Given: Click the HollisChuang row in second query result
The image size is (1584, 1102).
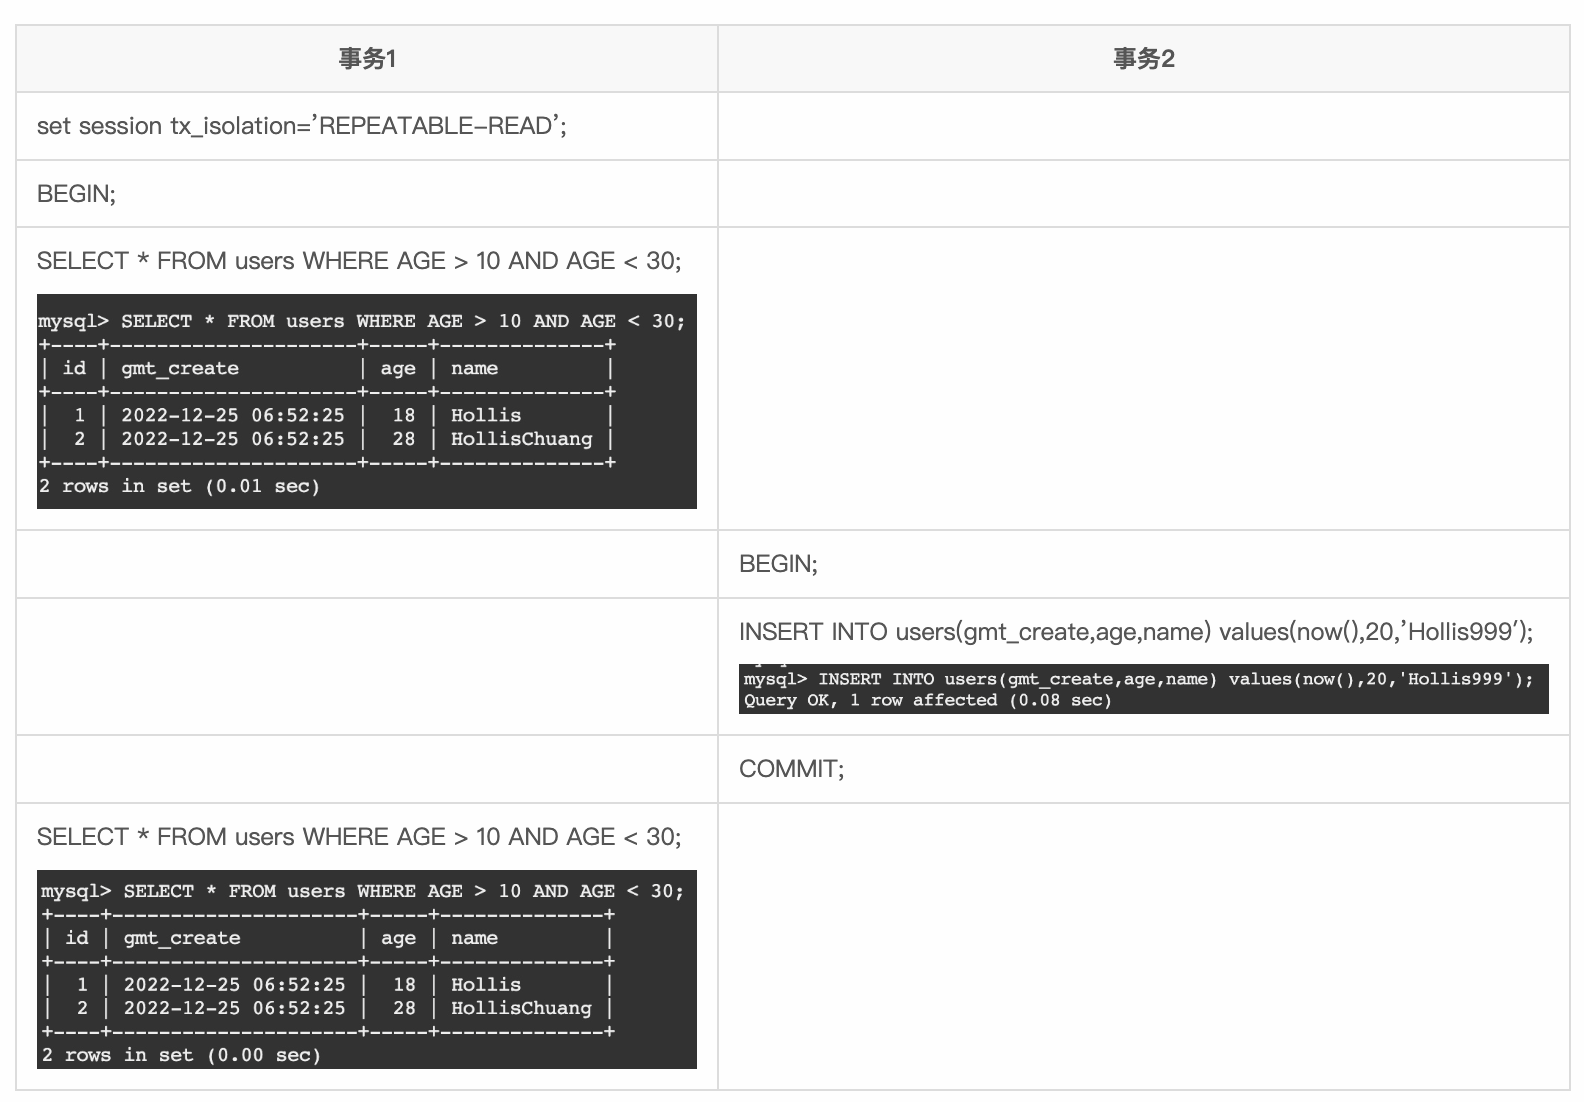Looking at the screenshot, I should 521,1008.
